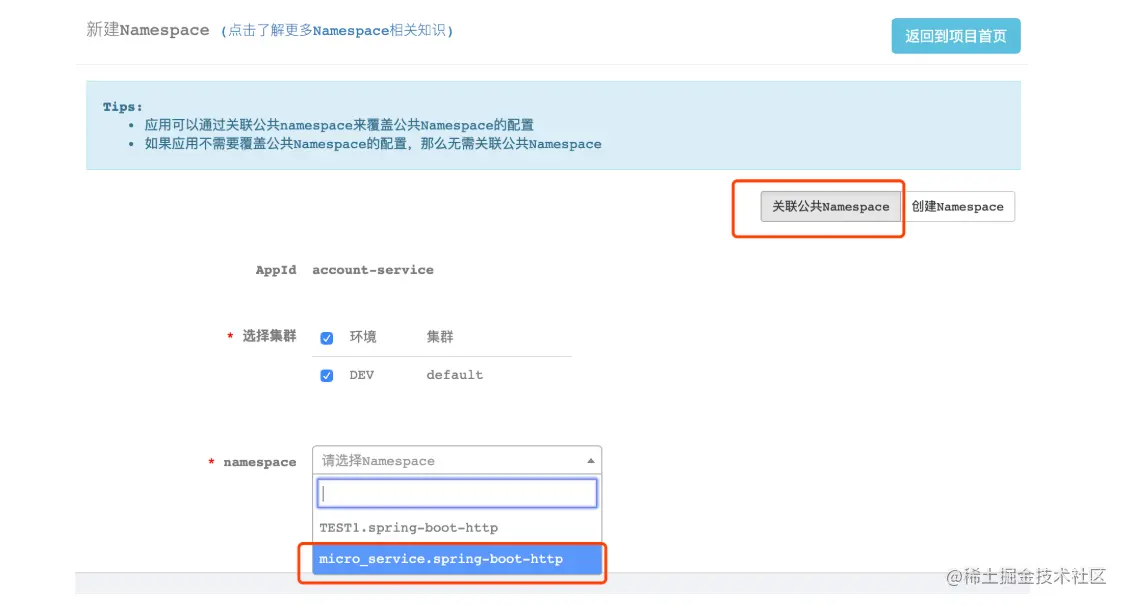Viewport: 1125px width, 605px height.
Task: Uncheck the DEV cluster checkbox
Action: click(326, 375)
